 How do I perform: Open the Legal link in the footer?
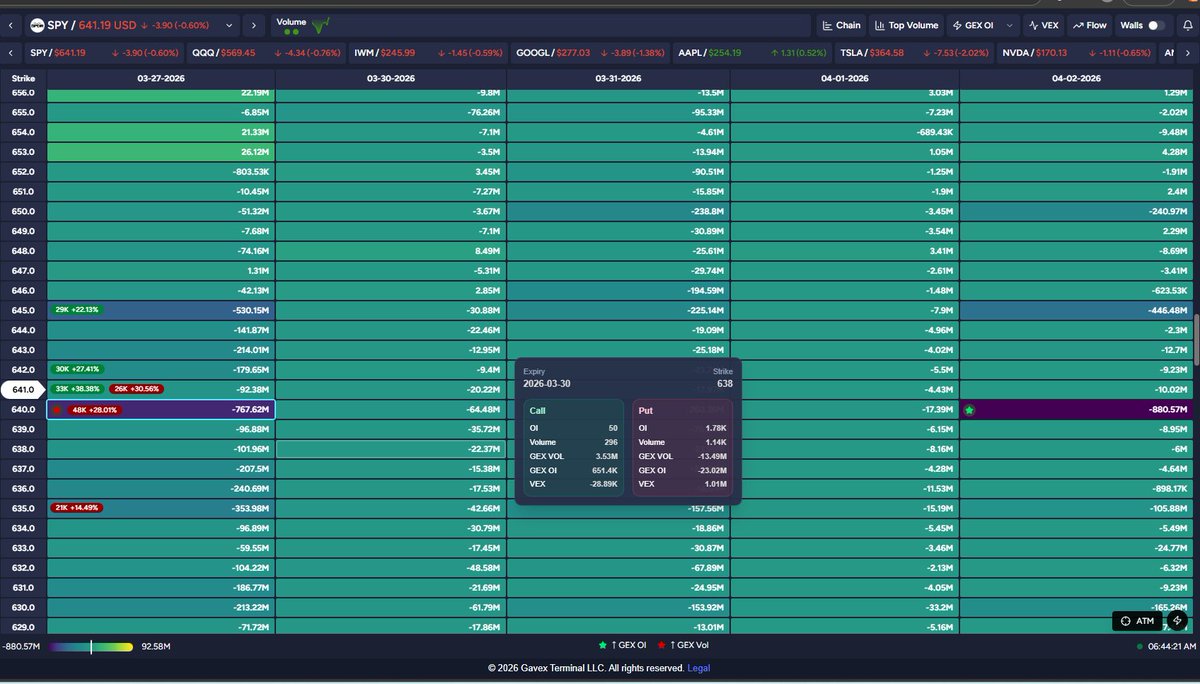point(698,668)
